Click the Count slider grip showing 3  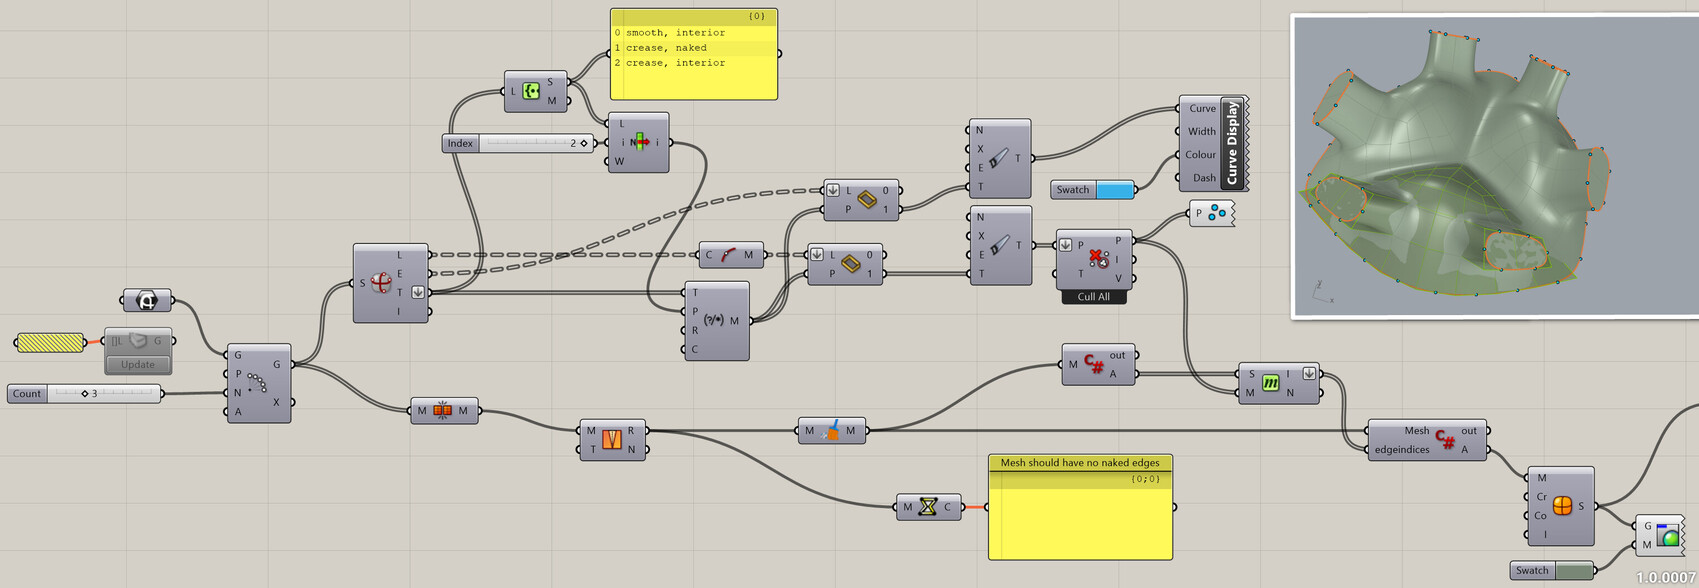(85, 394)
